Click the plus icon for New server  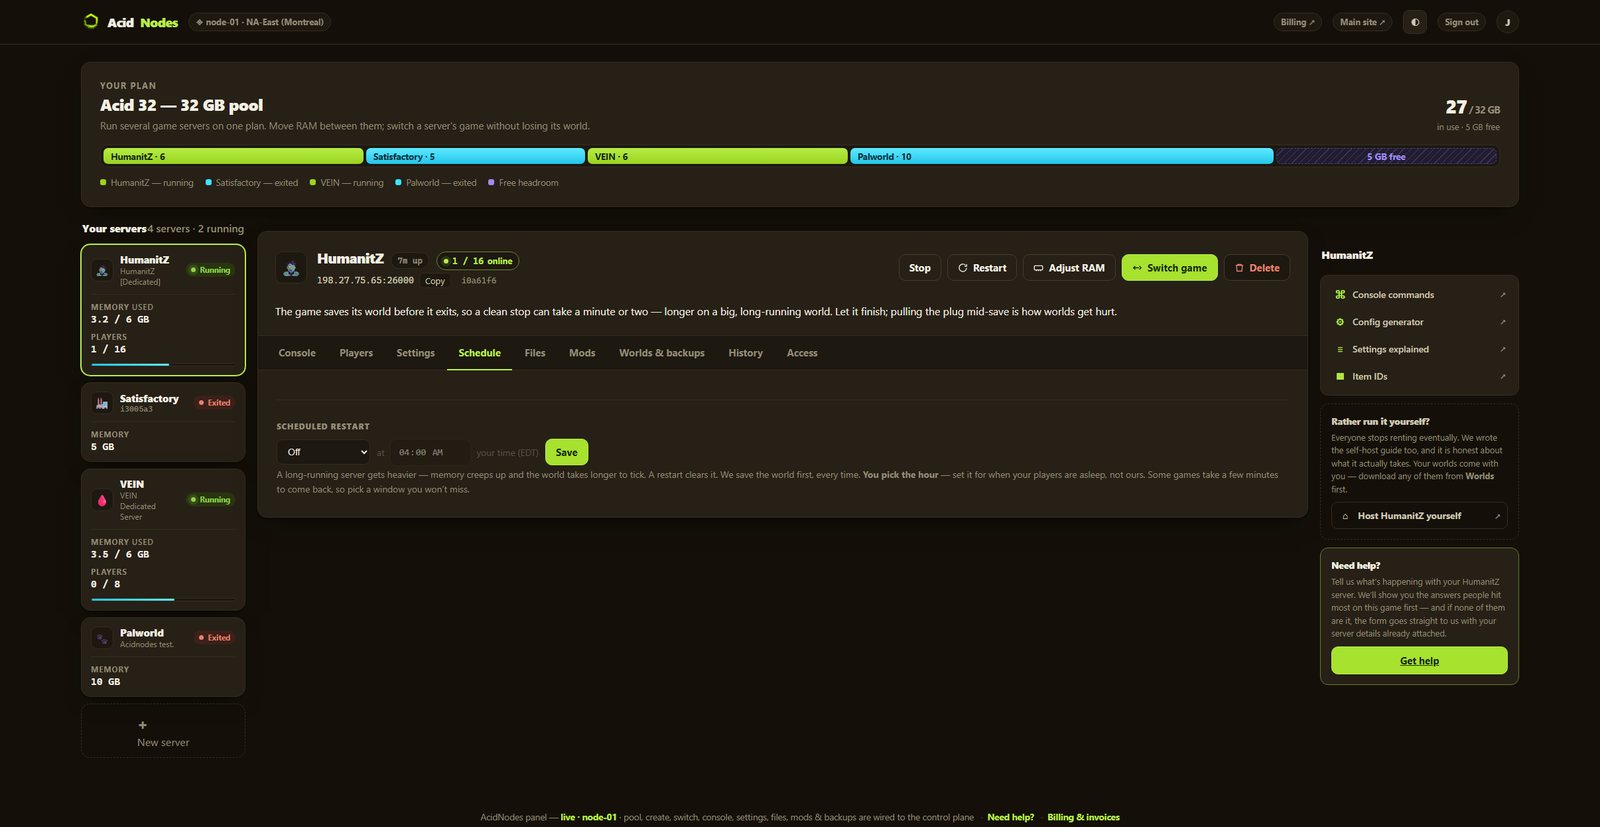click(x=142, y=725)
